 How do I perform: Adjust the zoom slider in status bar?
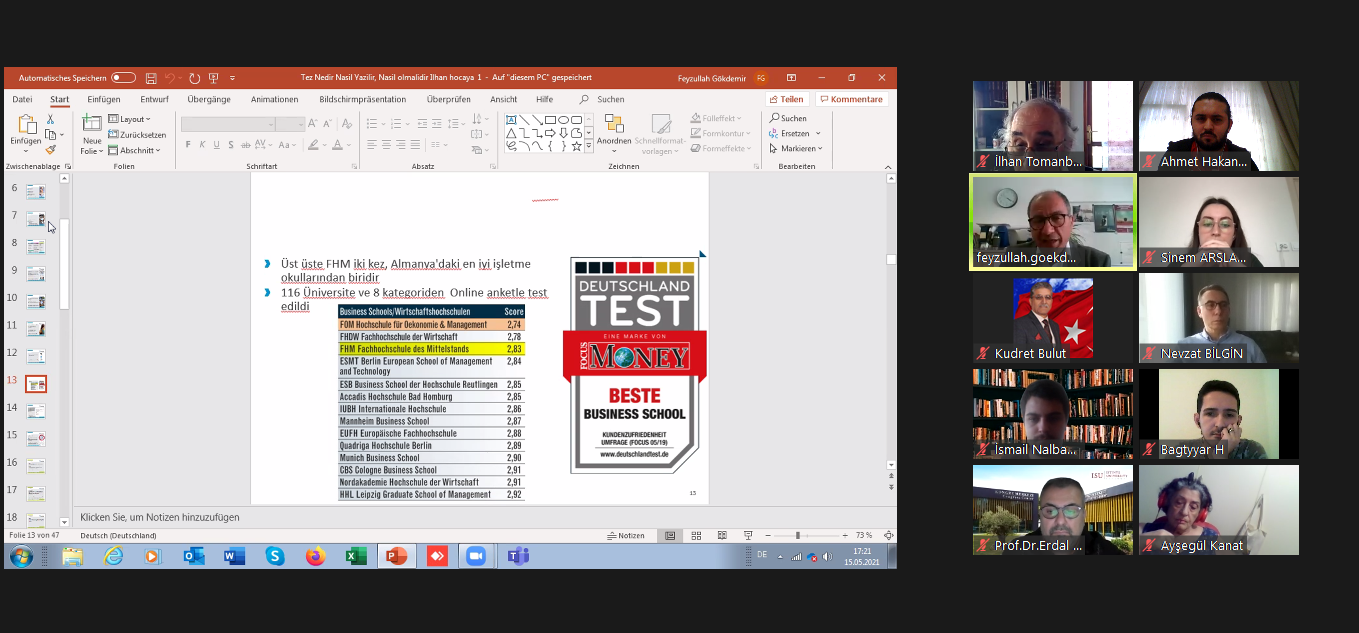(x=798, y=536)
